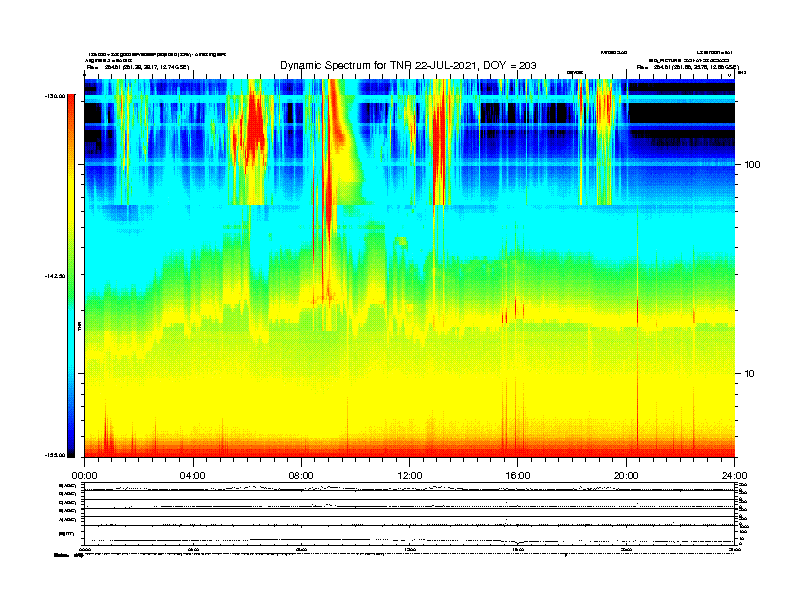Click the 00:00 time axis label

pos(84,476)
